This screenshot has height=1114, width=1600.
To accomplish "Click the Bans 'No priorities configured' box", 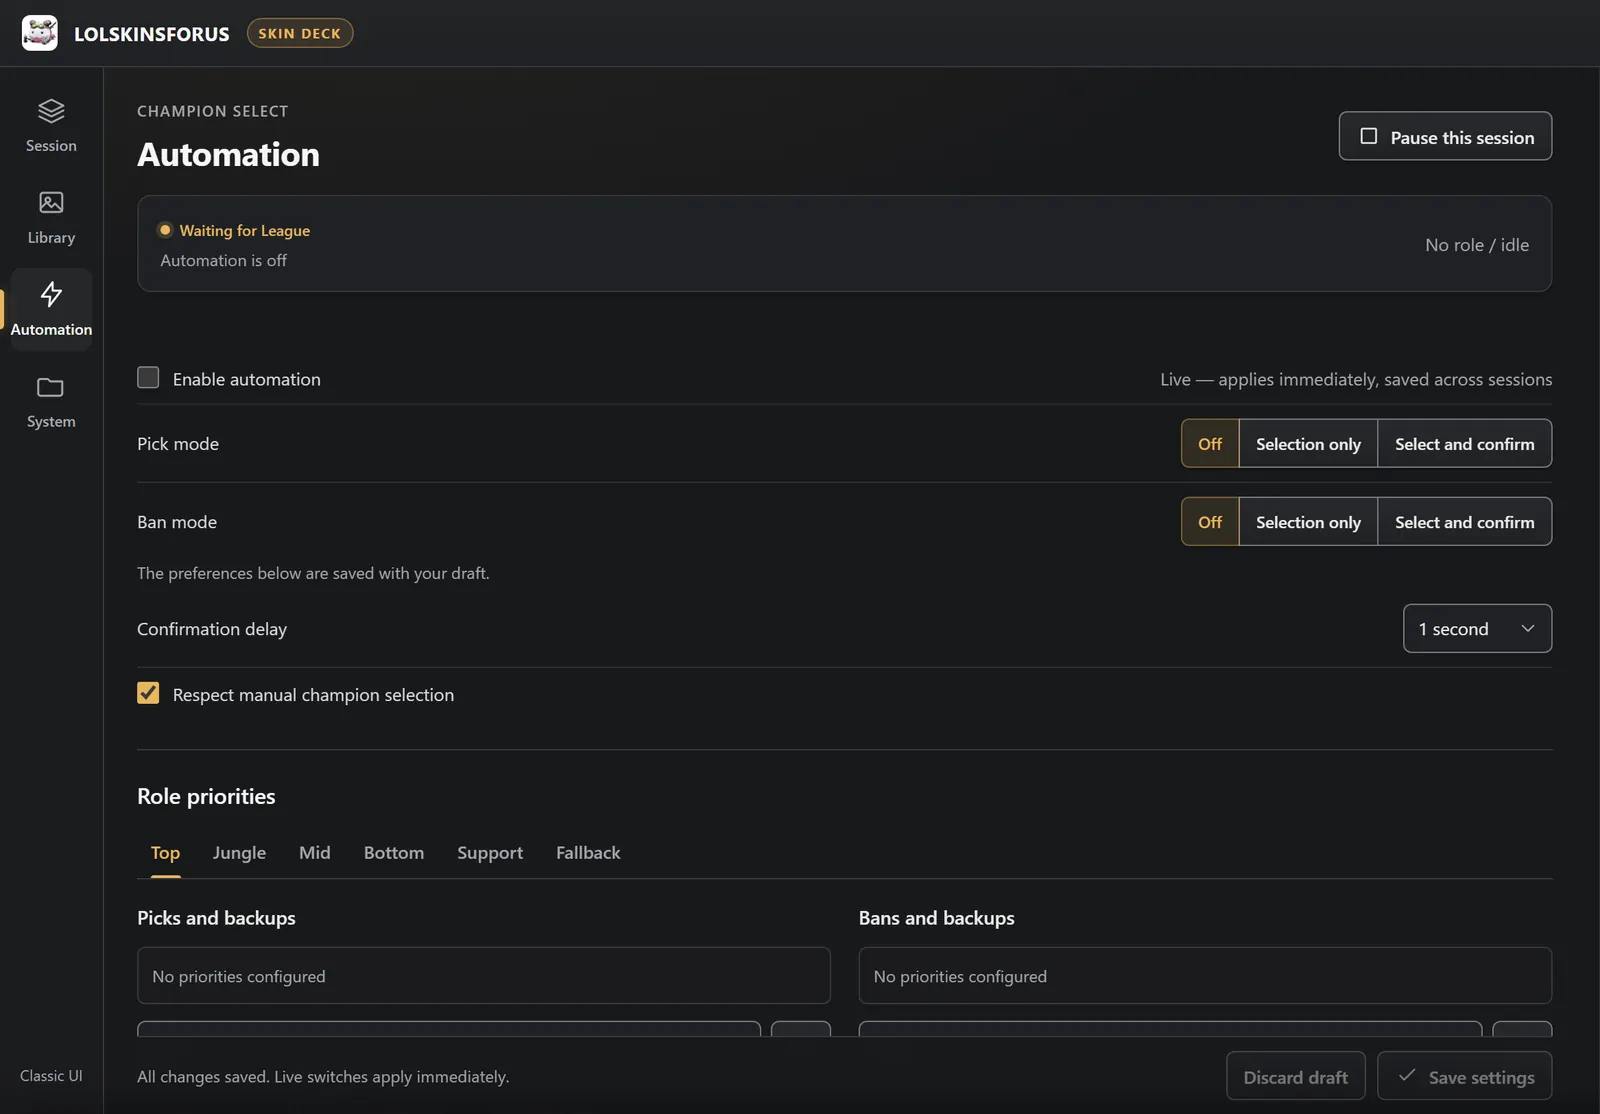I will click(1205, 976).
